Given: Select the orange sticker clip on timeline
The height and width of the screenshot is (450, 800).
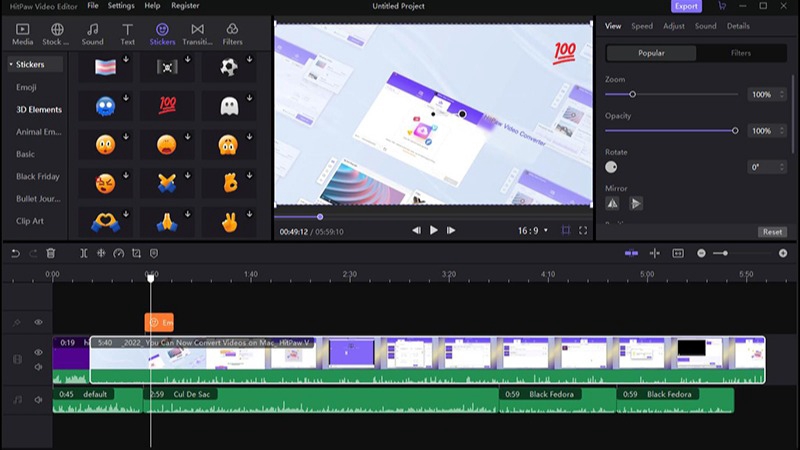Looking at the screenshot, I should (x=159, y=322).
